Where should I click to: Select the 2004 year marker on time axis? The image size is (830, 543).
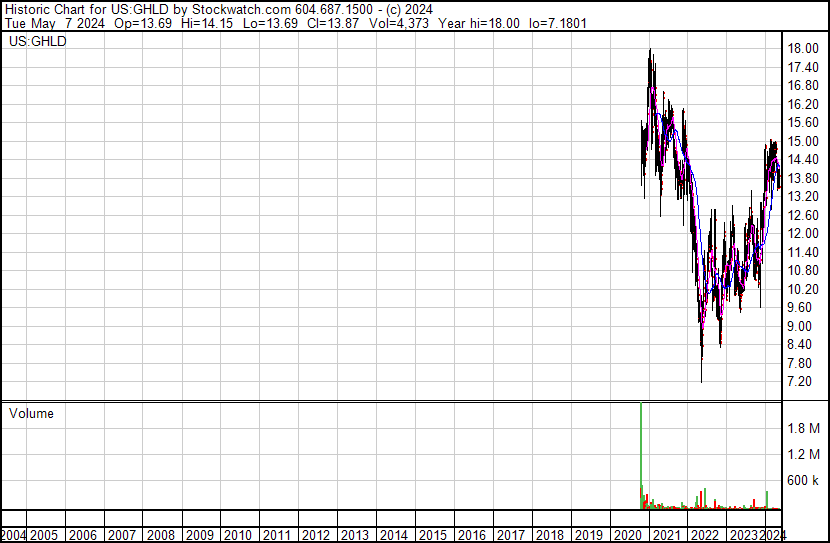click(13, 535)
